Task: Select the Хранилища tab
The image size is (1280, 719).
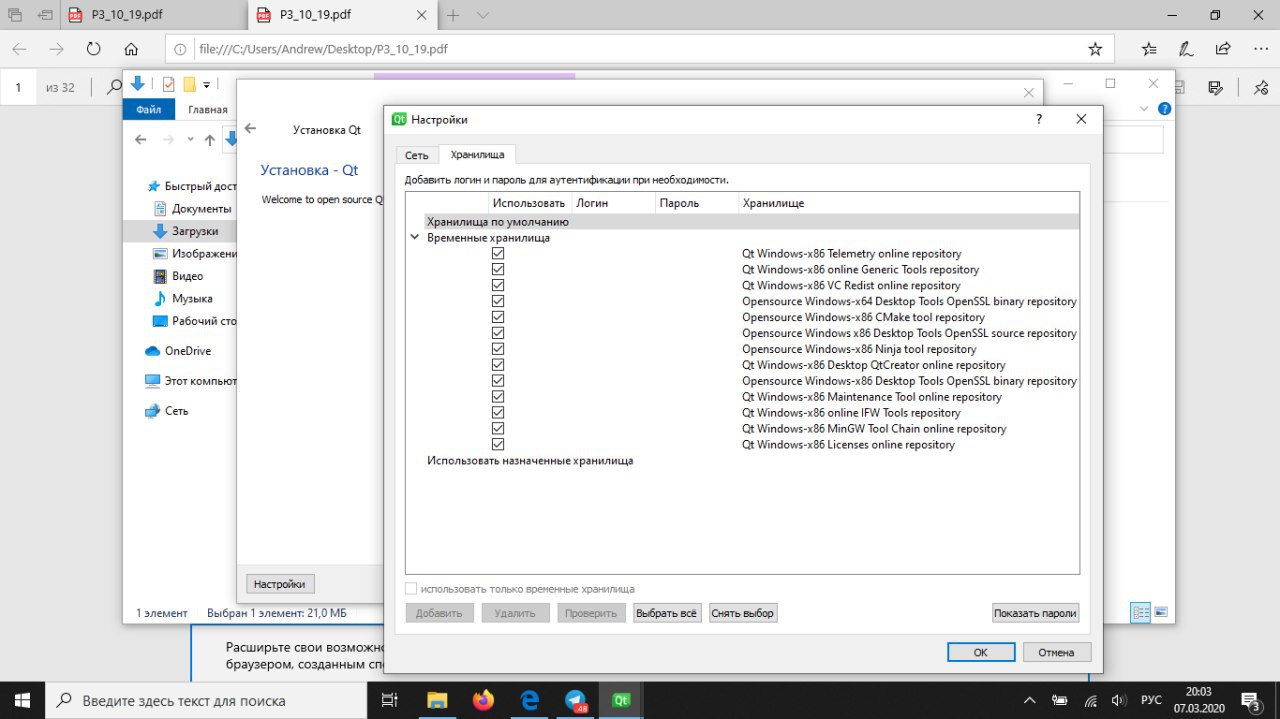Action: pos(477,155)
